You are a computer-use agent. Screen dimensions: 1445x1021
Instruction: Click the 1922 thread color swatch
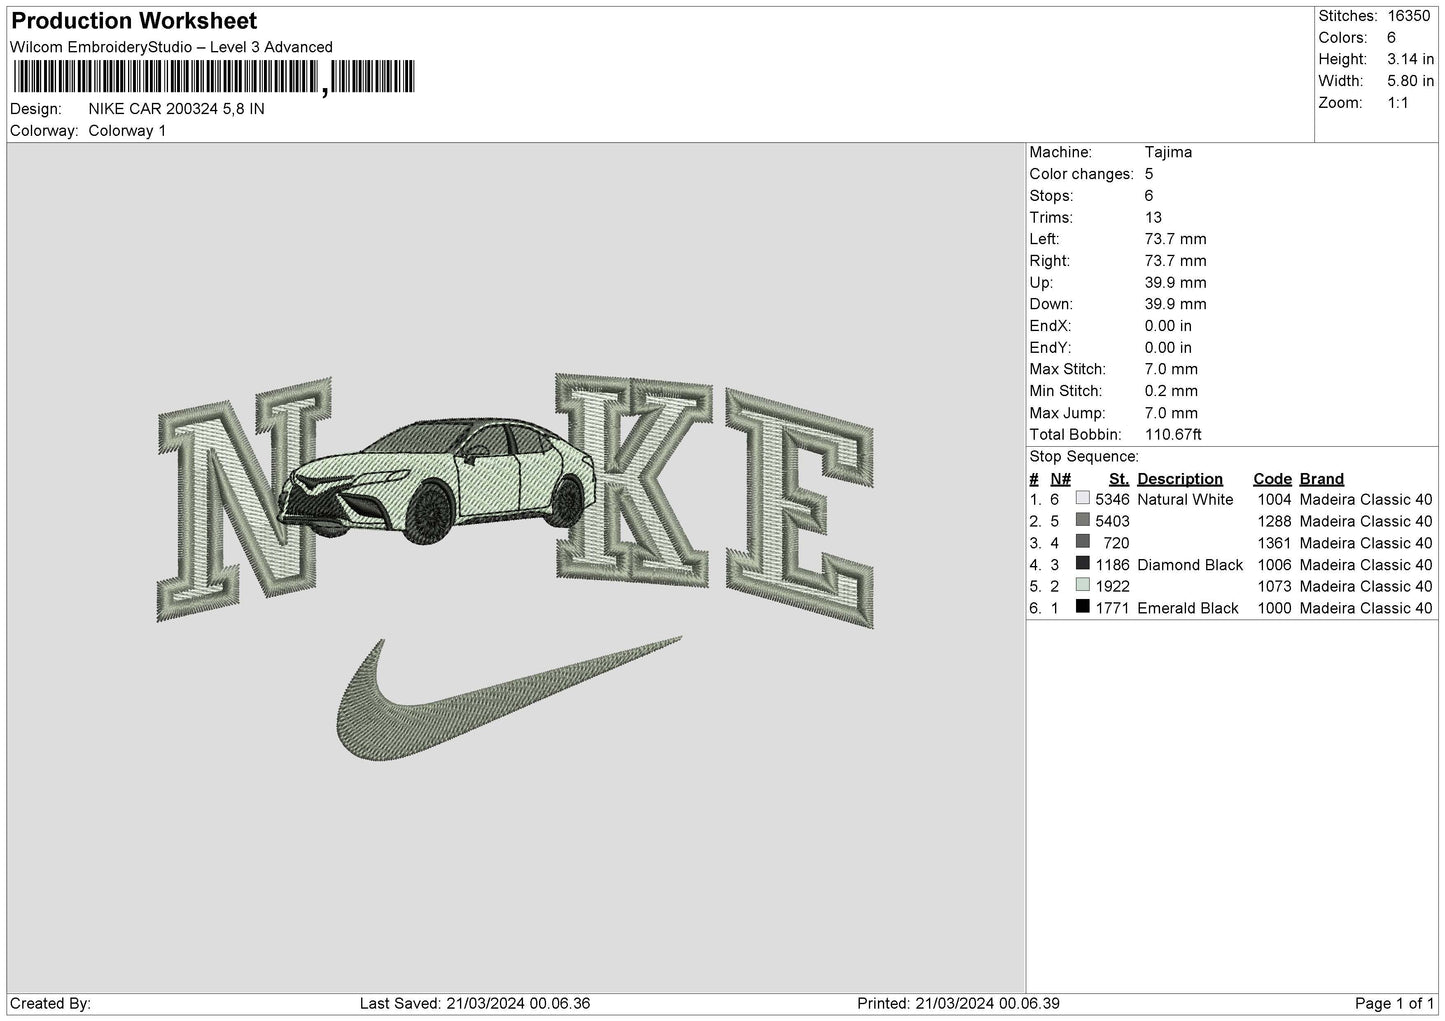(1082, 585)
